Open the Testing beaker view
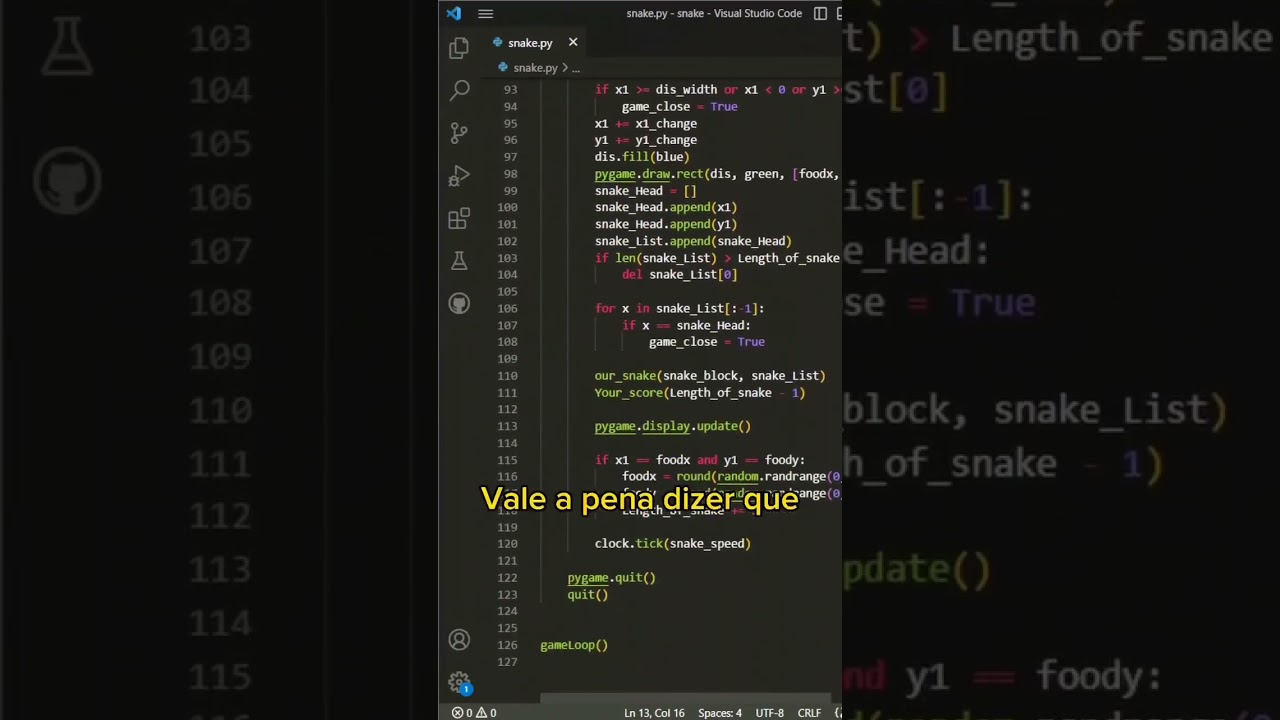This screenshot has width=1280, height=720. tap(459, 261)
